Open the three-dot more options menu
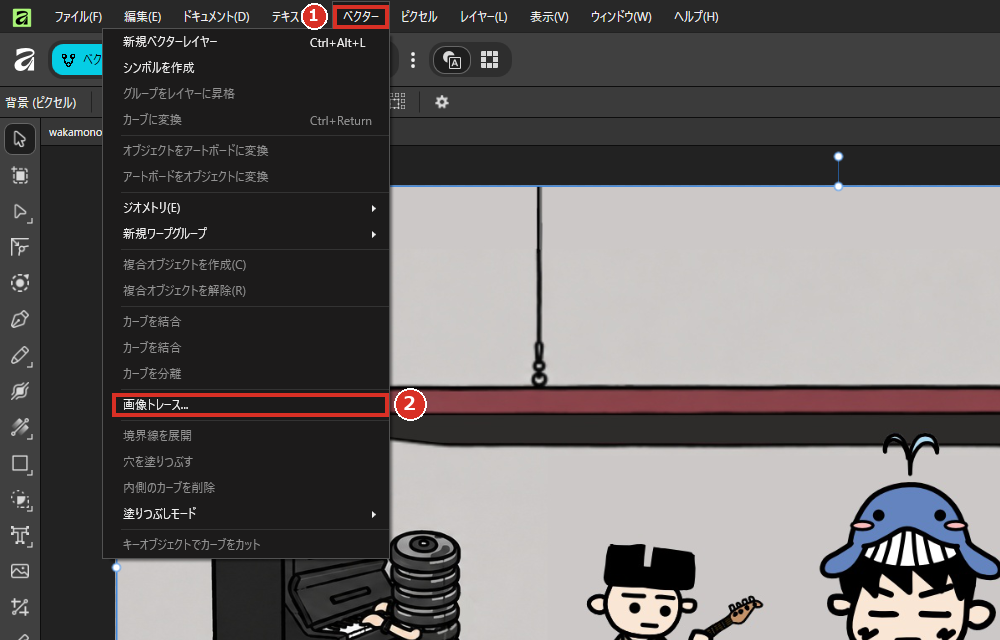This screenshot has height=640, width=1000. click(413, 60)
